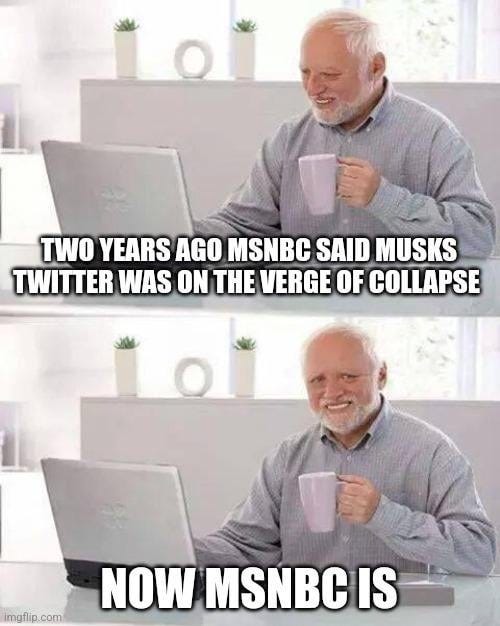Click the white ring ornament in top panel
500x626 pixels.
tap(193, 59)
